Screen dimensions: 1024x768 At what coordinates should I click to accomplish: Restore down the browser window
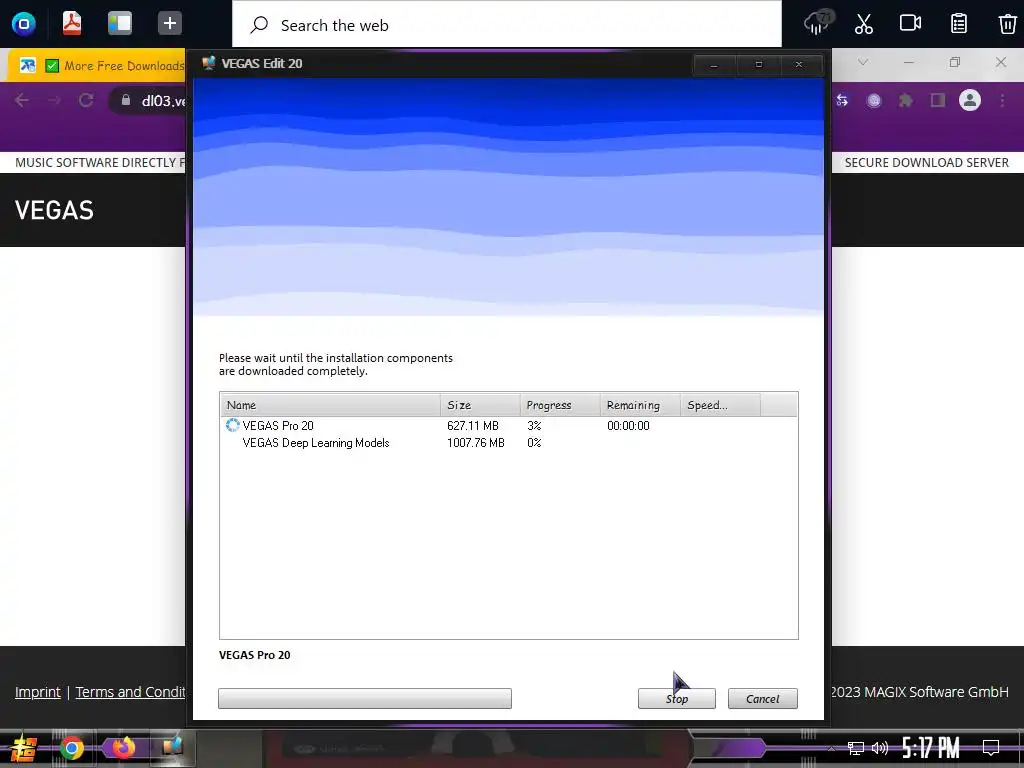(955, 62)
